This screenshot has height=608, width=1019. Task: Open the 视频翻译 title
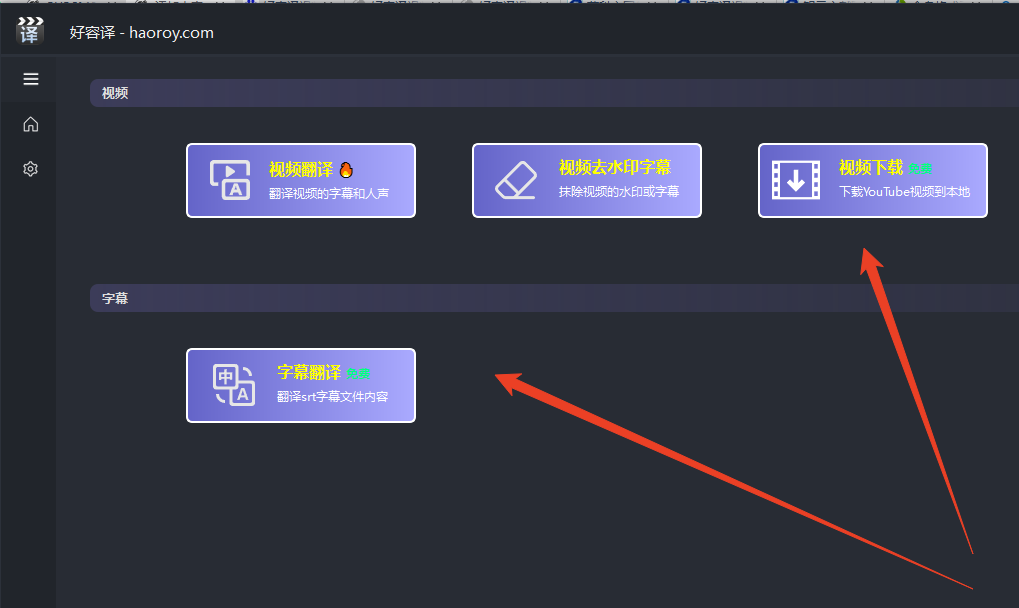(300, 170)
